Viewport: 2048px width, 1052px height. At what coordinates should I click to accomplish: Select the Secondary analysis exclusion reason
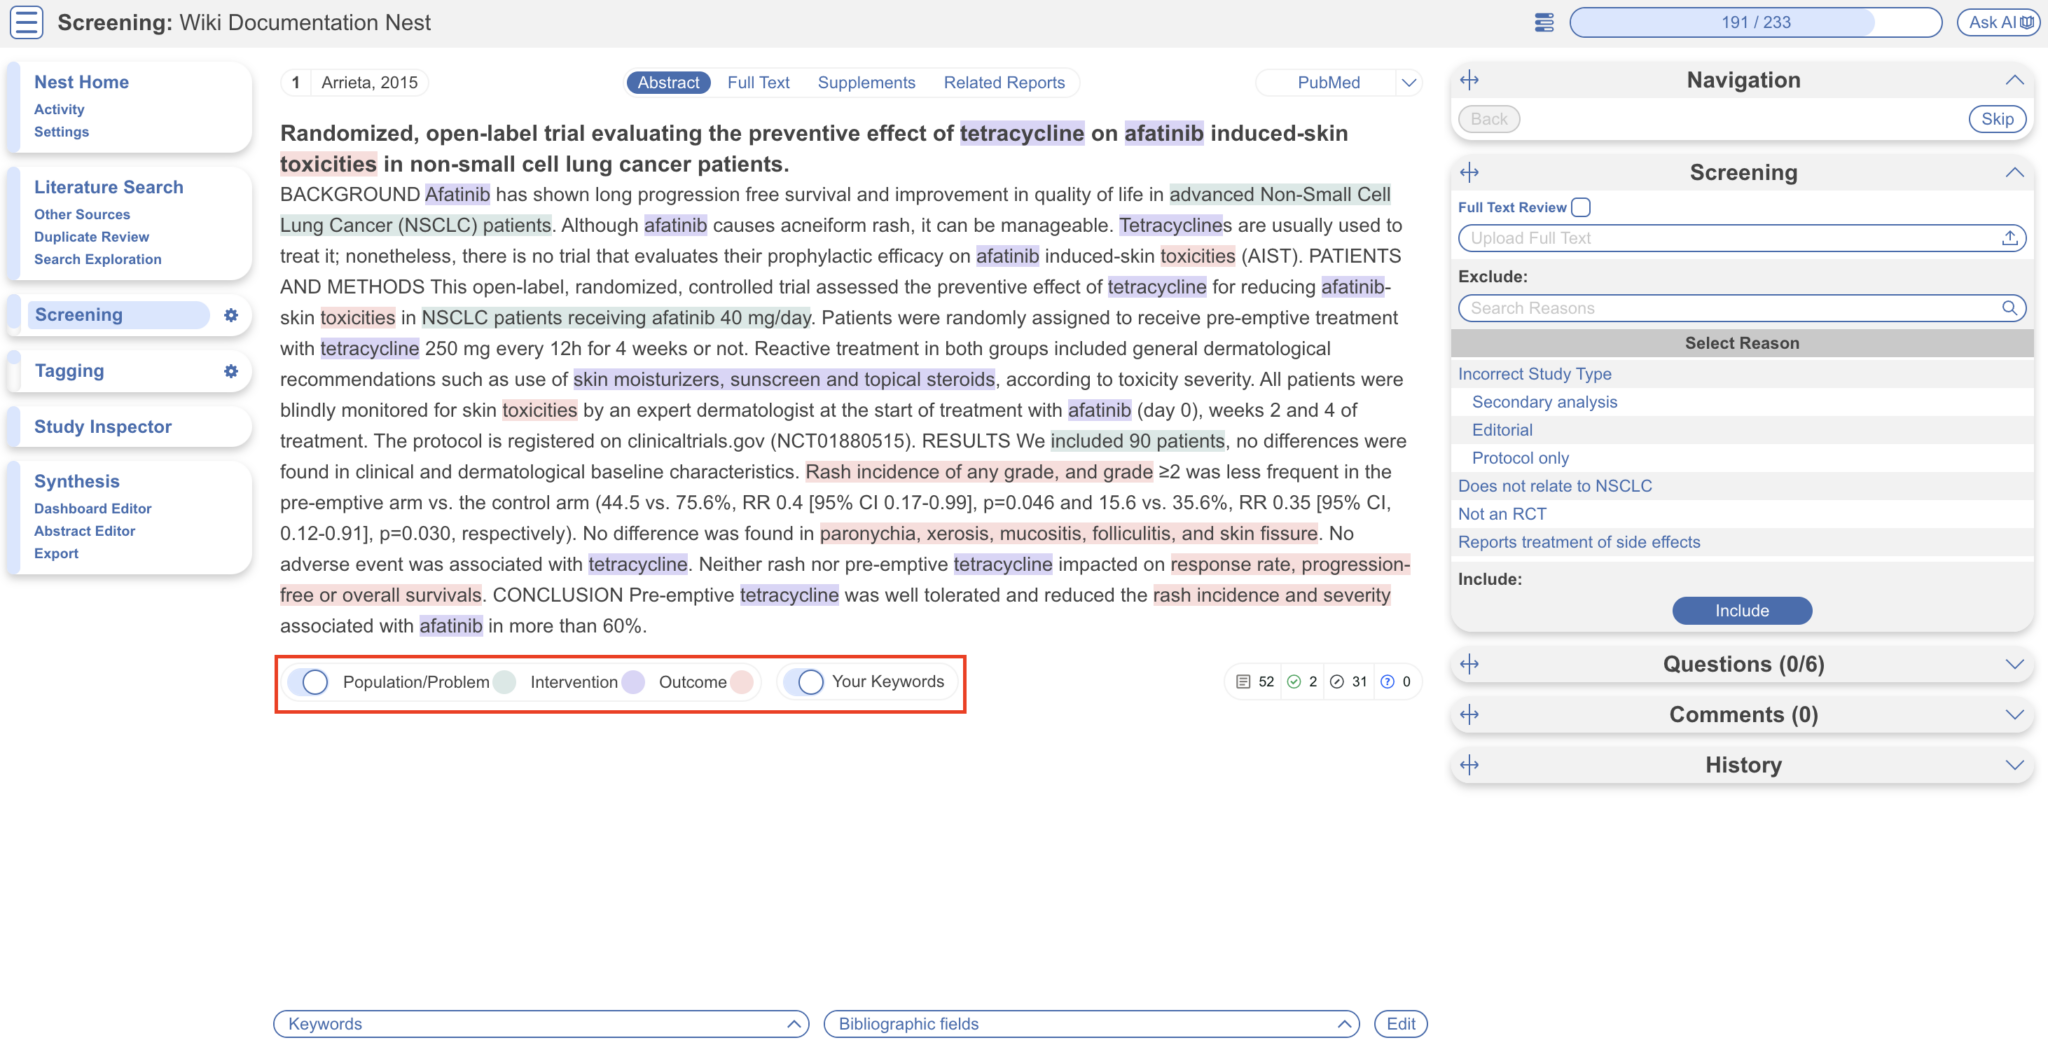pyautogui.click(x=1543, y=401)
